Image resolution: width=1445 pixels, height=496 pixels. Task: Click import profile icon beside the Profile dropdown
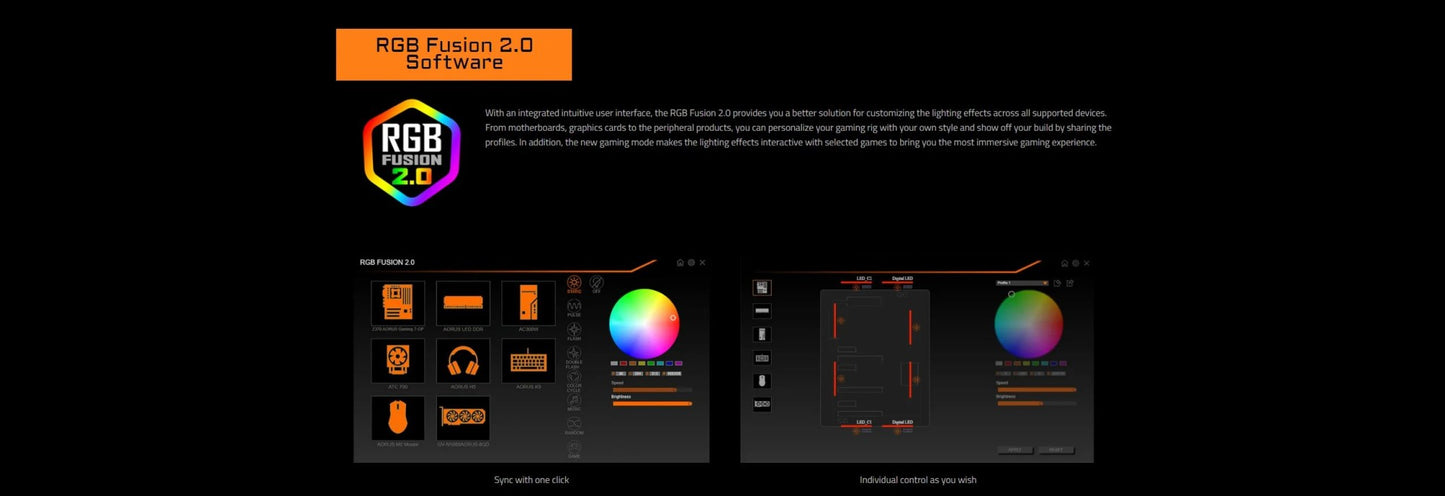tap(1057, 283)
